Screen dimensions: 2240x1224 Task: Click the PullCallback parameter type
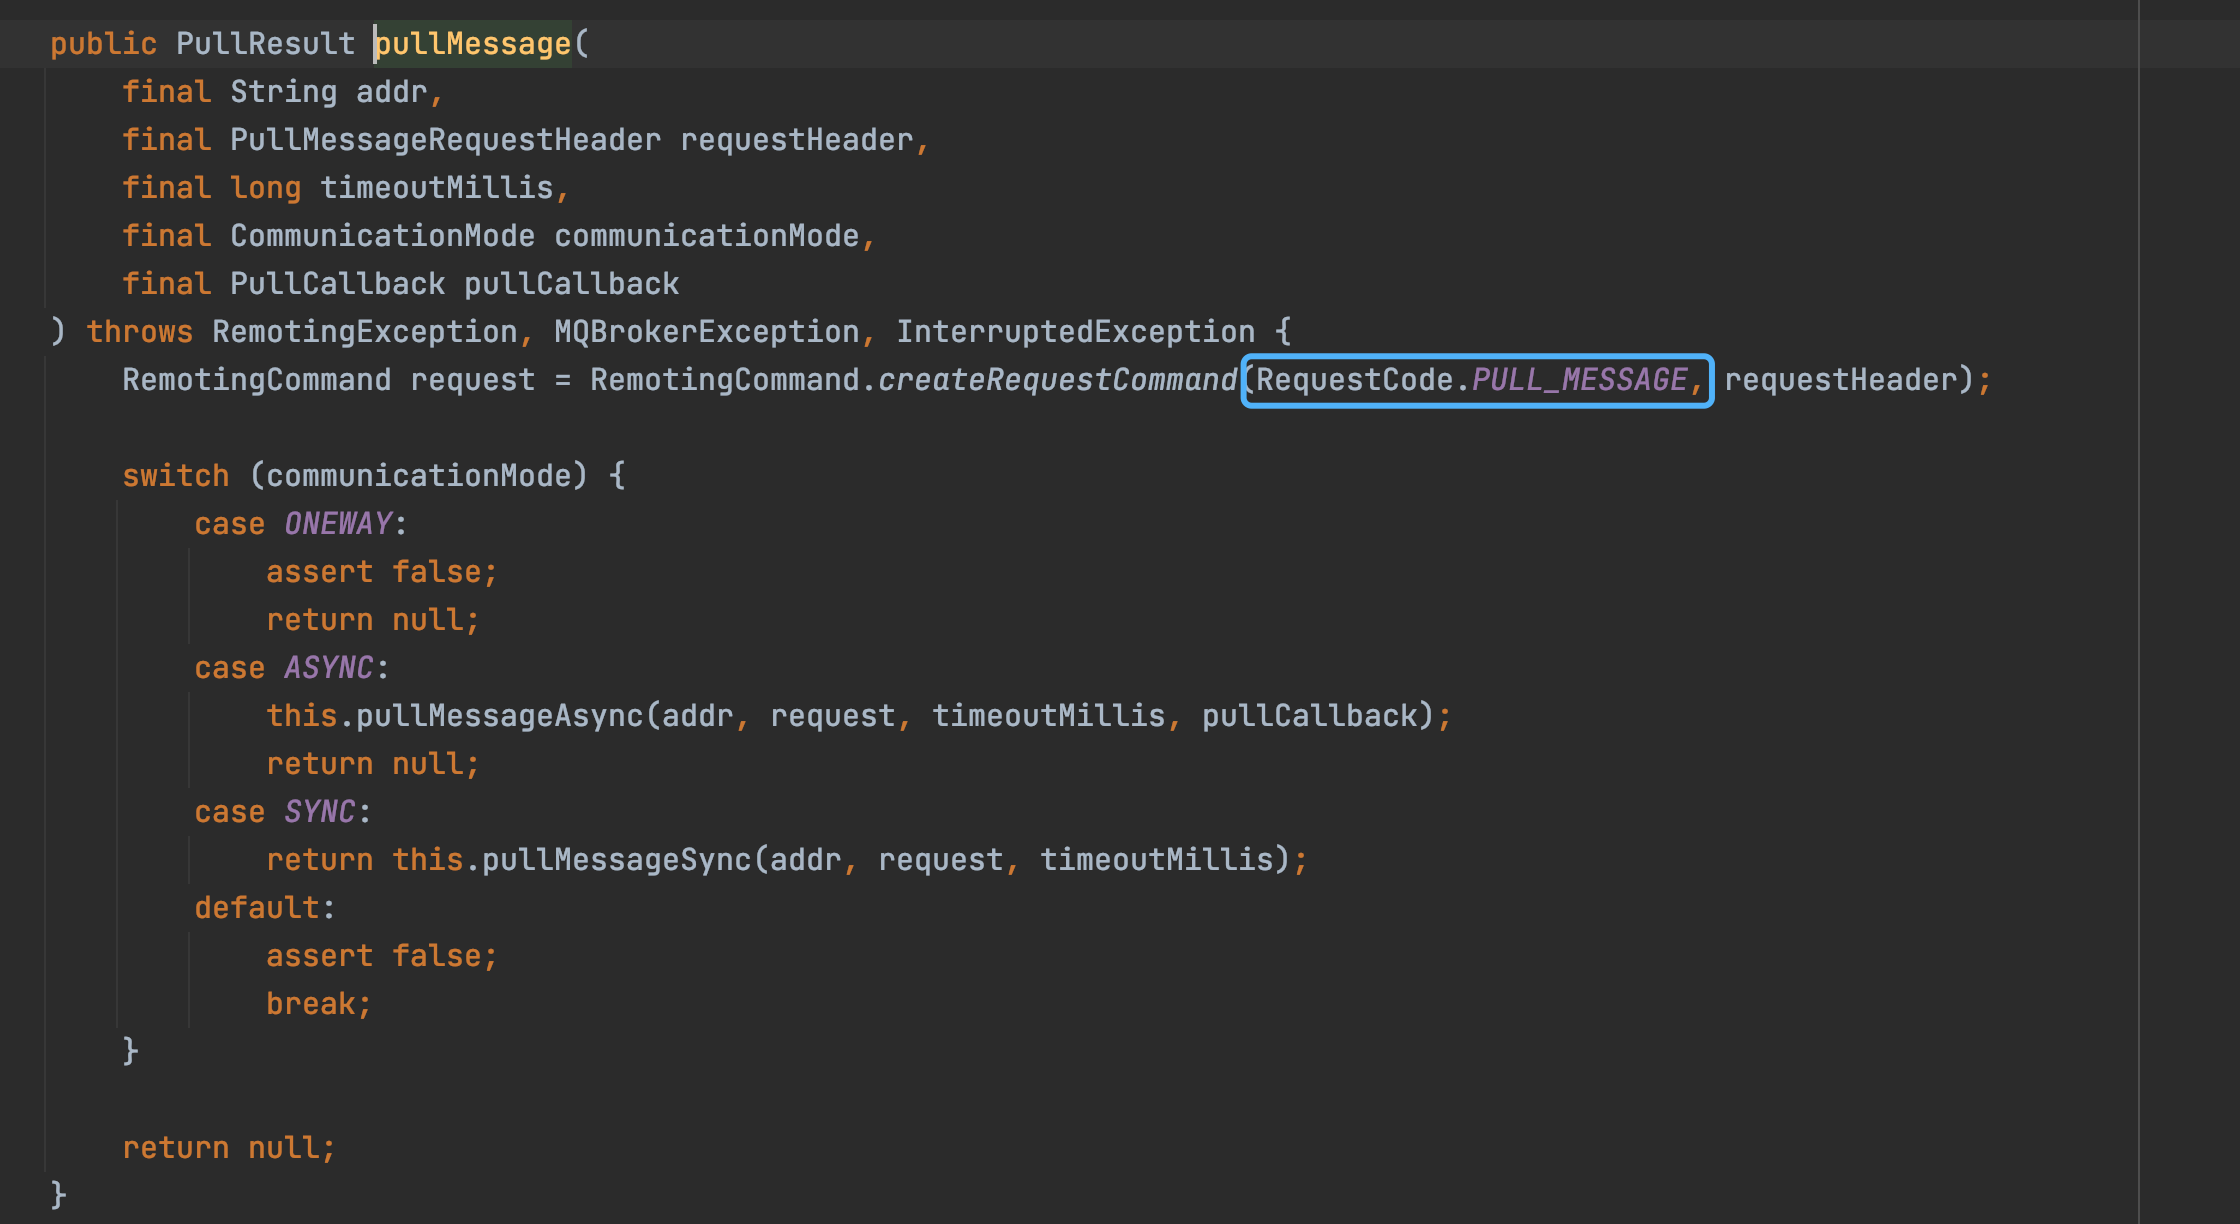point(337,284)
